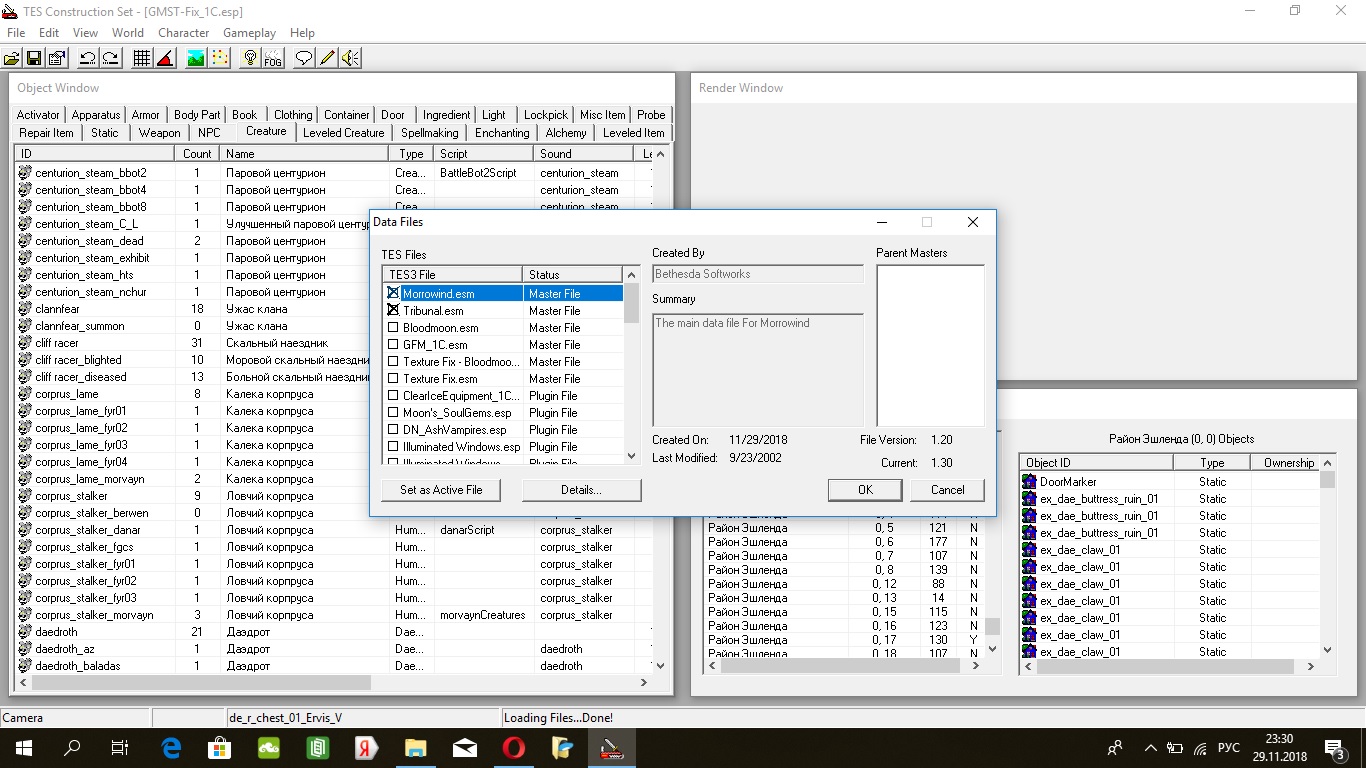The height and width of the screenshot is (768, 1366).
Task: Select the Tribunal.esm file name
Action: point(433,311)
